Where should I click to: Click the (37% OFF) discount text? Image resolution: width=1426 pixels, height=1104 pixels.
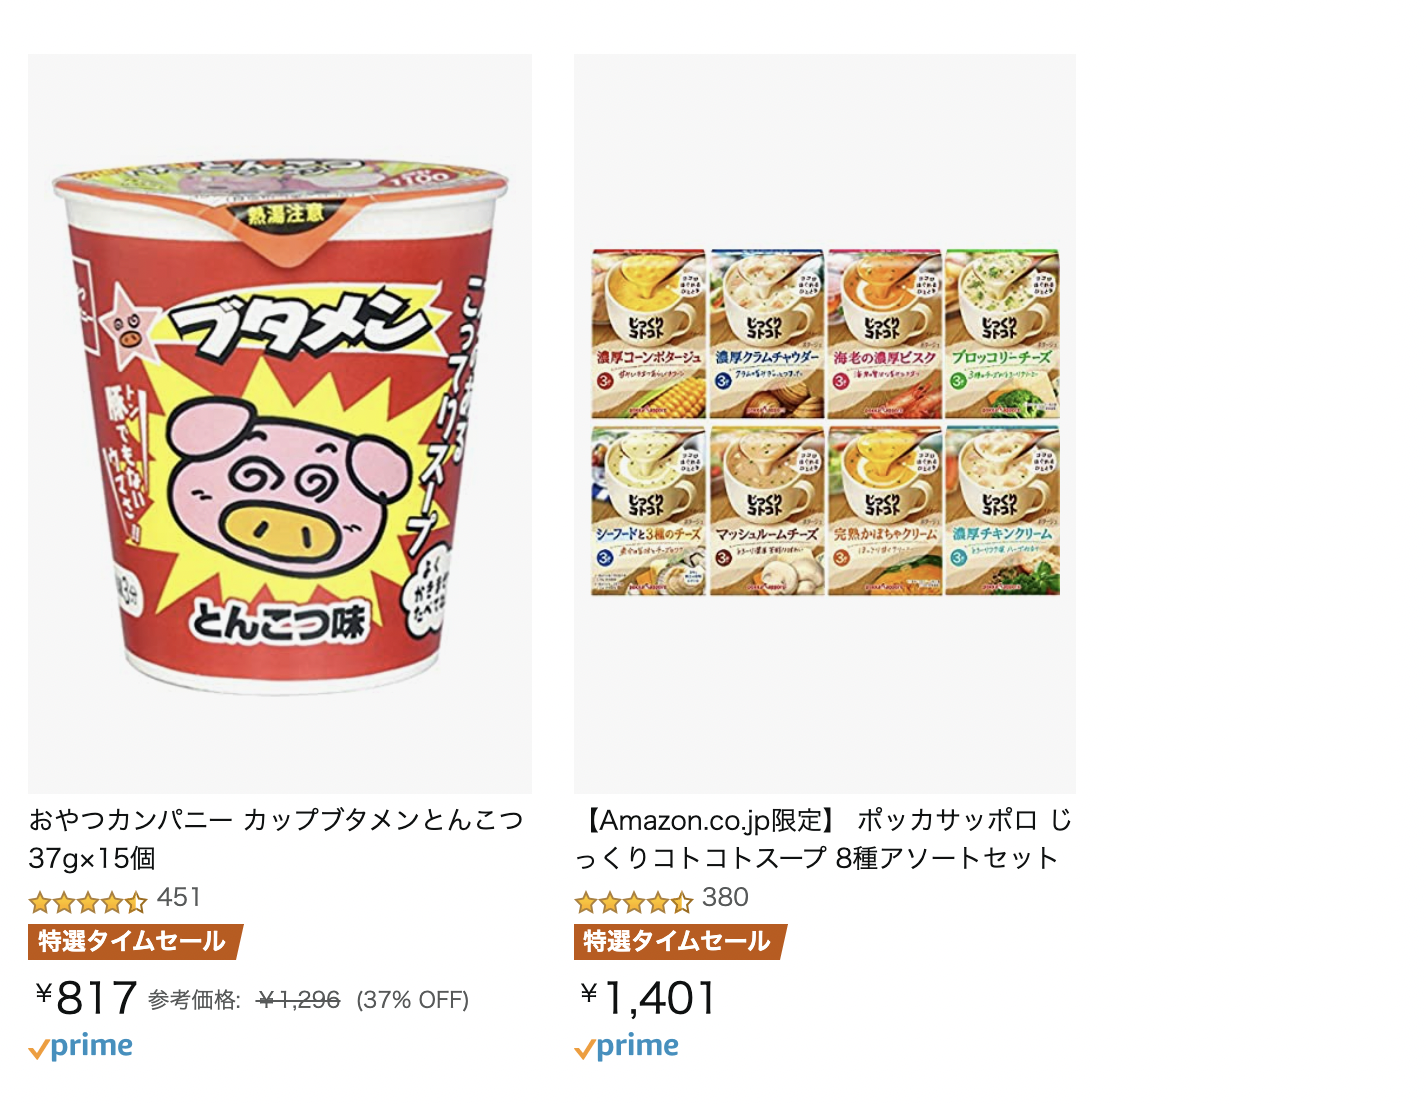click(413, 1000)
